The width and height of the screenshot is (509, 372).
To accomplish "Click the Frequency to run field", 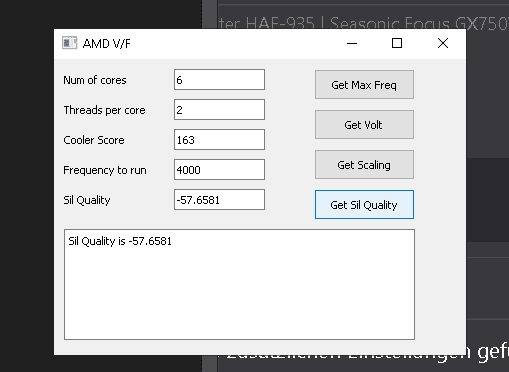I will click(219, 170).
